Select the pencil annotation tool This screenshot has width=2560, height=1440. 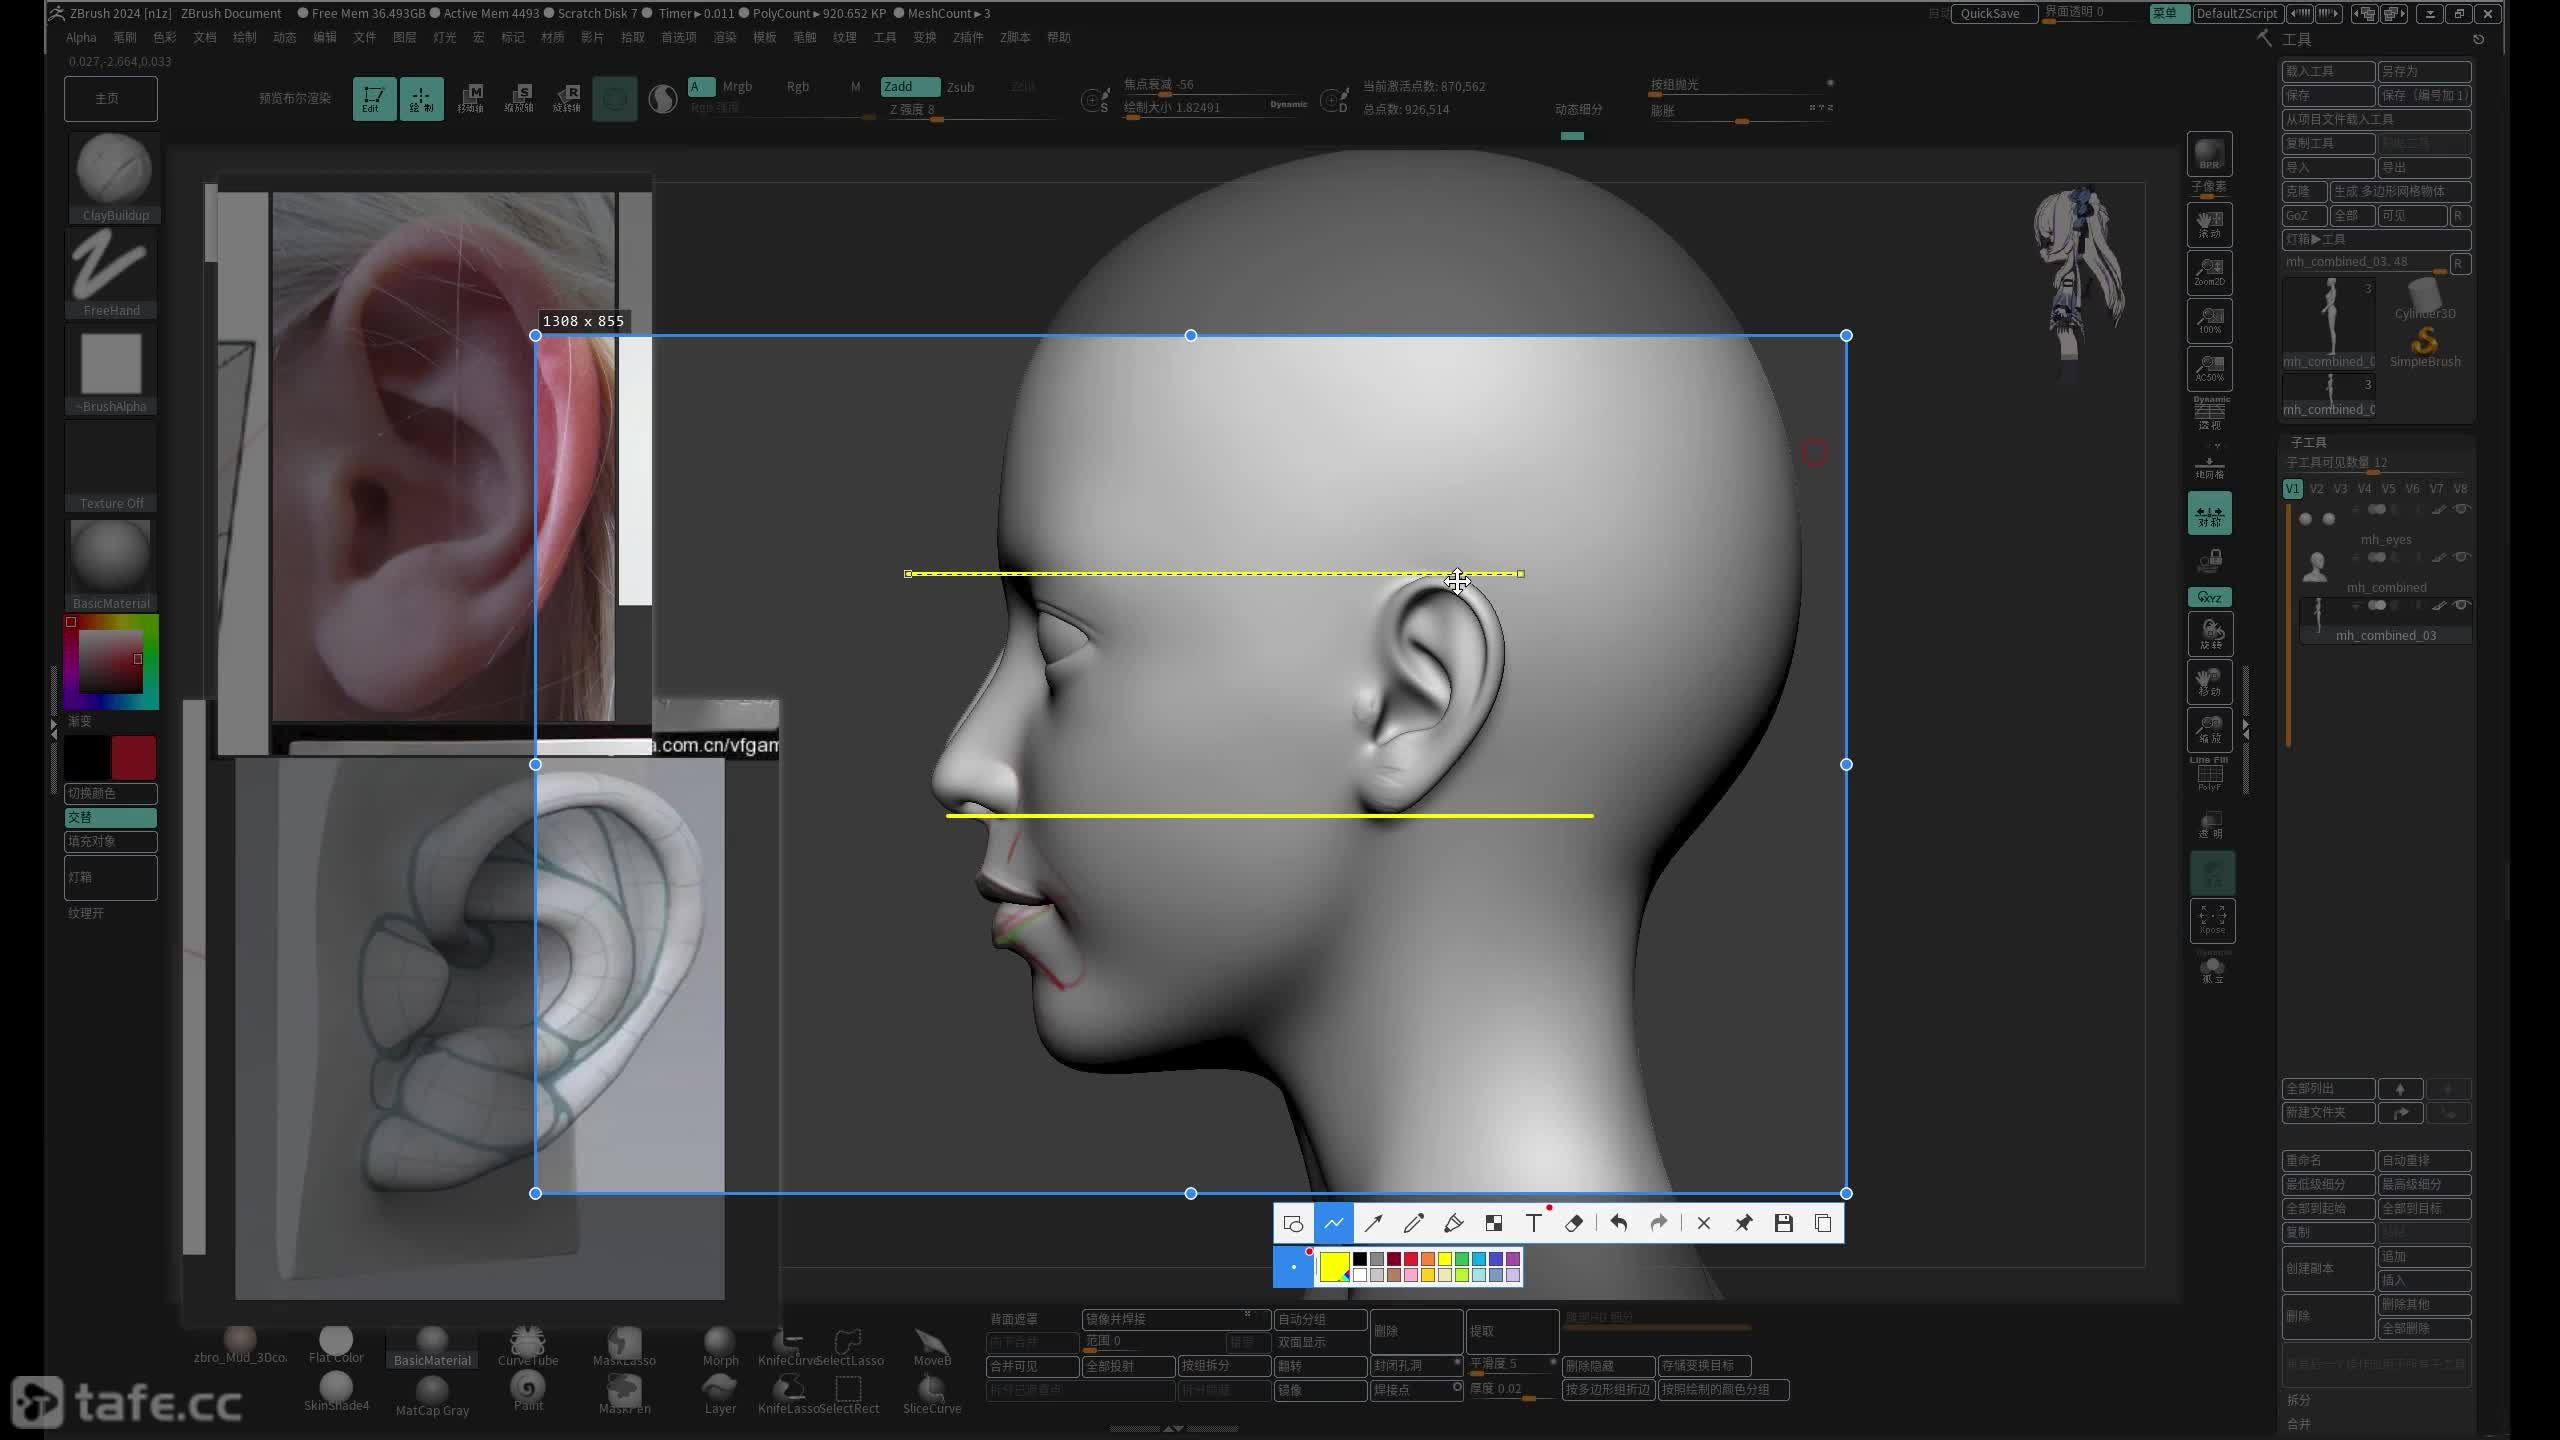pyautogui.click(x=1413, y=1223)
